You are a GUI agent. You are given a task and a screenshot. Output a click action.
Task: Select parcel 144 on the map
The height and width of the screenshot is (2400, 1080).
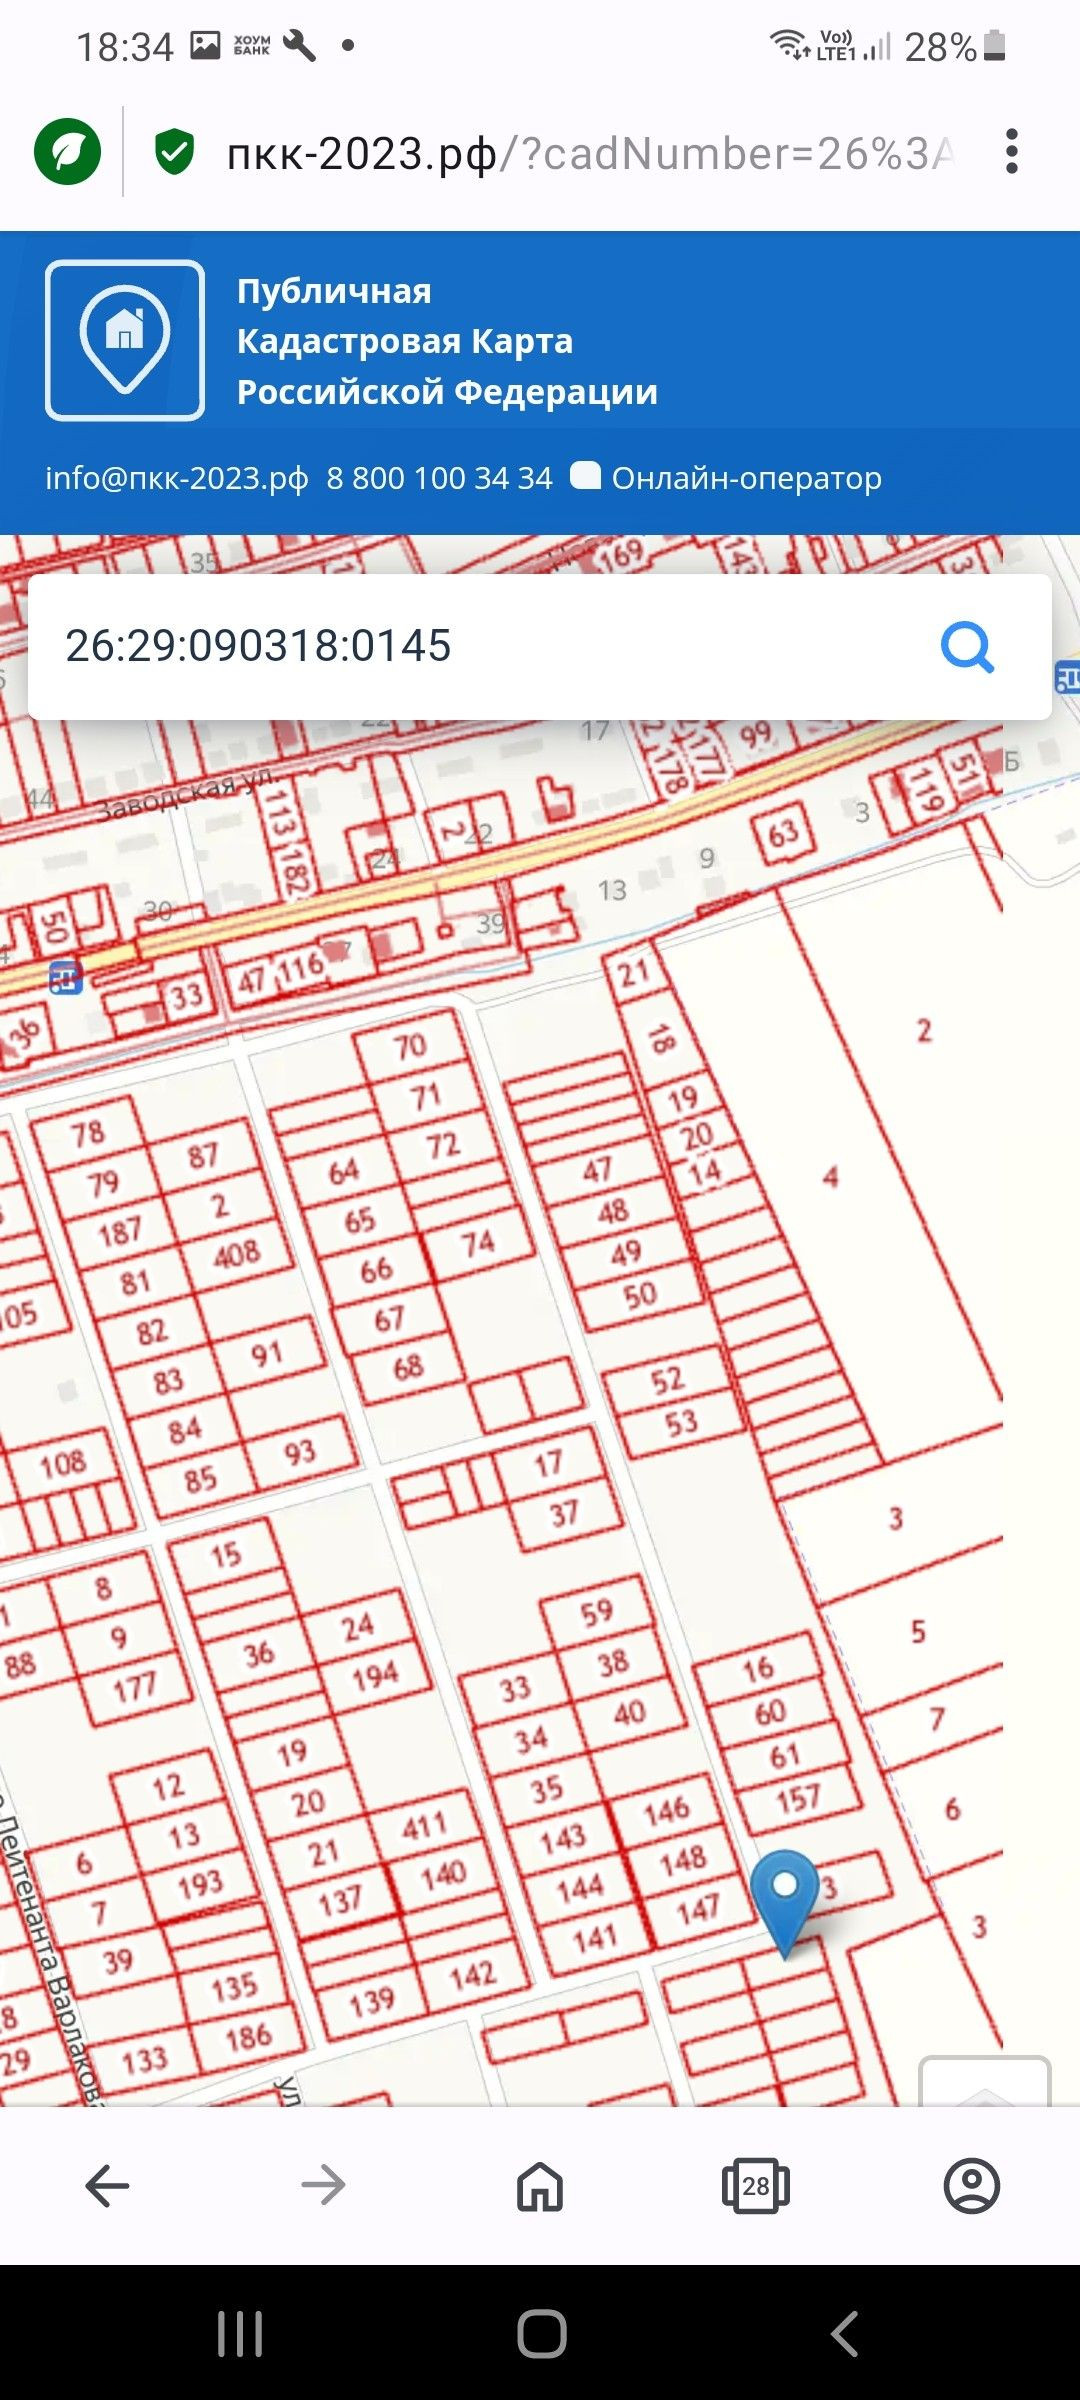tap(580, 1888)
